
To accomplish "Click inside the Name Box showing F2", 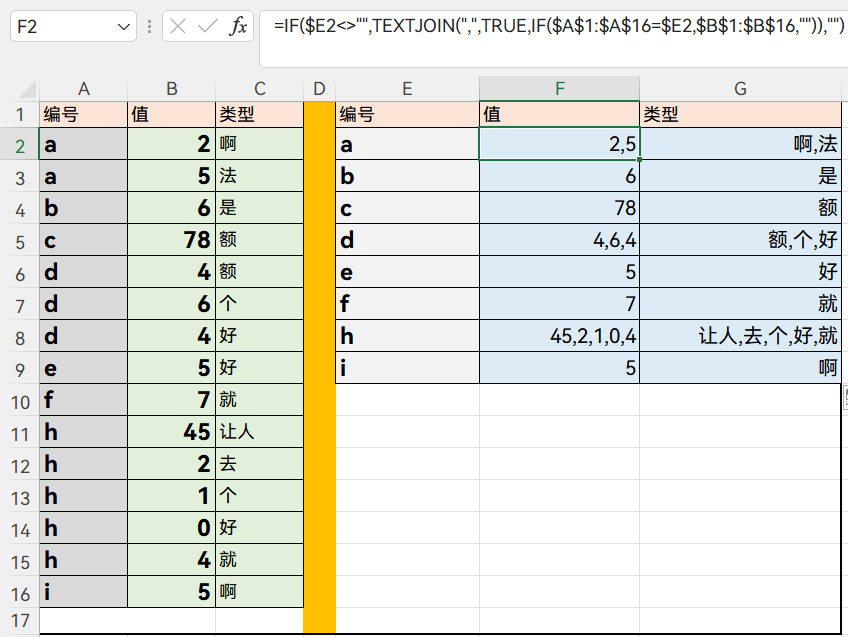I will click(60, 27).
